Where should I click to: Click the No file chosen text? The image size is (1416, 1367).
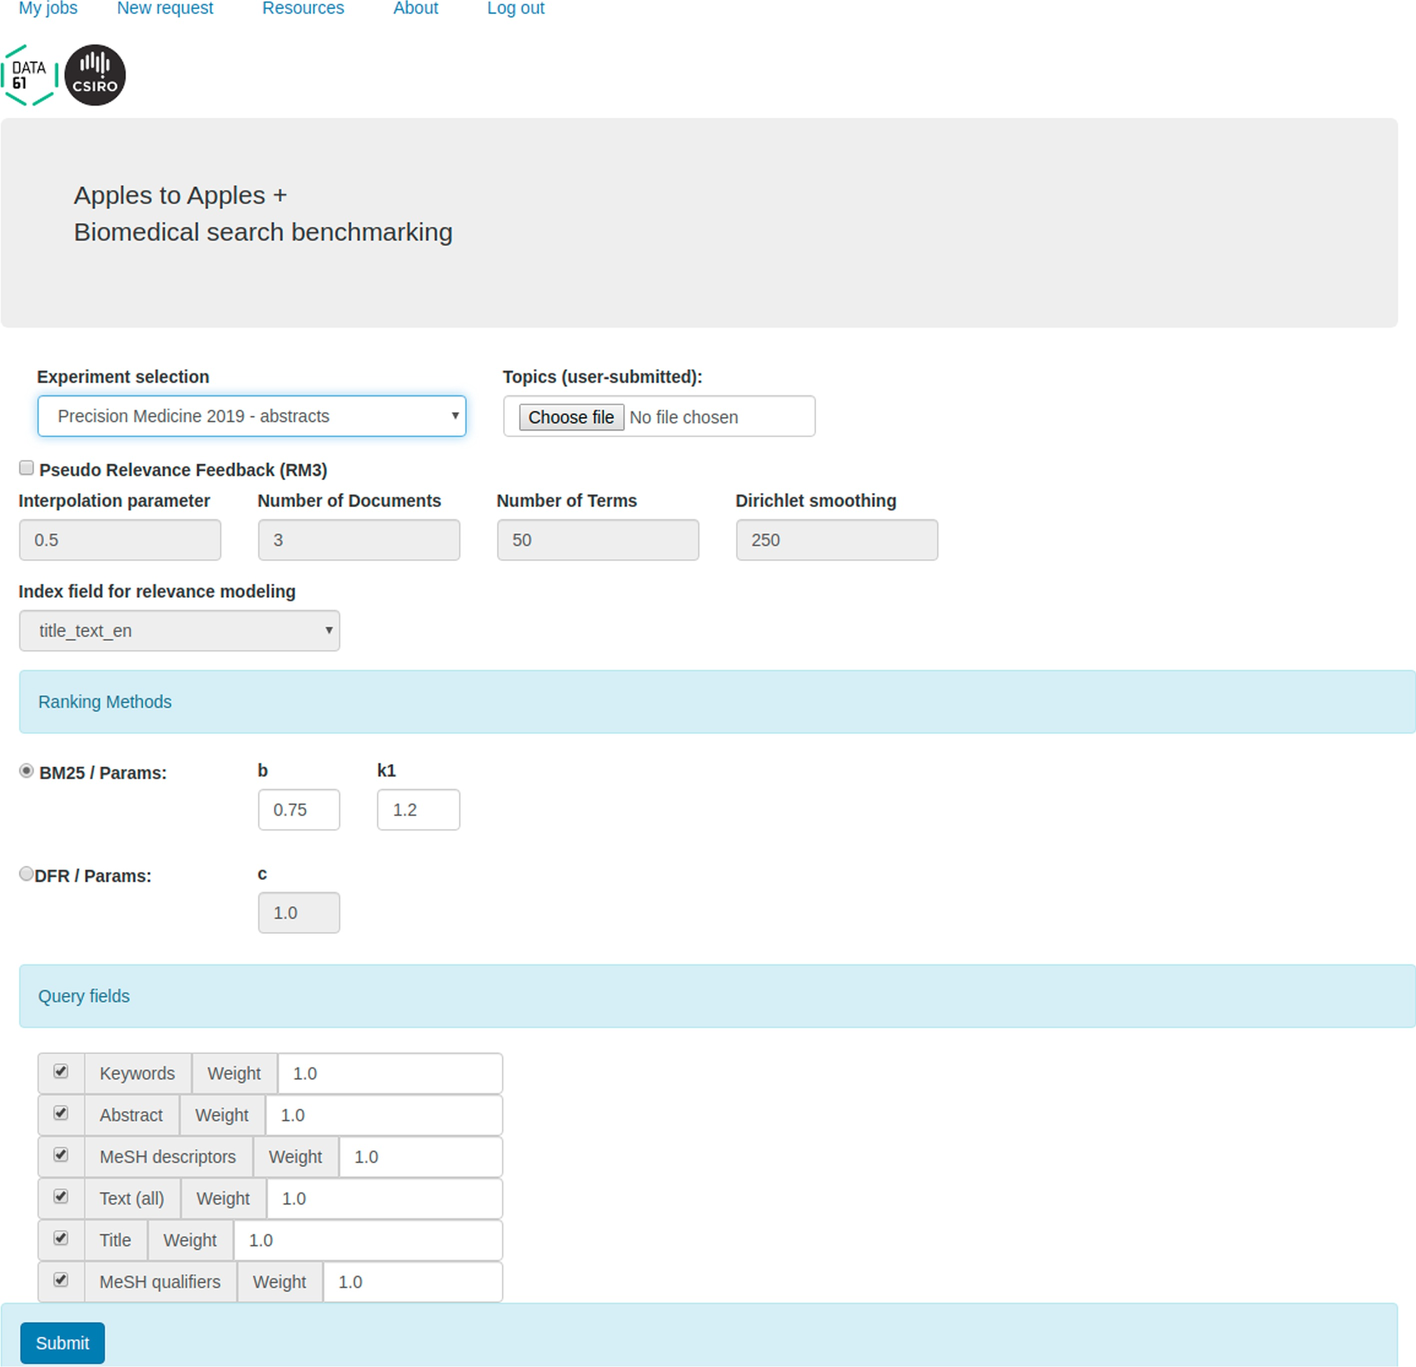point(684,417)
